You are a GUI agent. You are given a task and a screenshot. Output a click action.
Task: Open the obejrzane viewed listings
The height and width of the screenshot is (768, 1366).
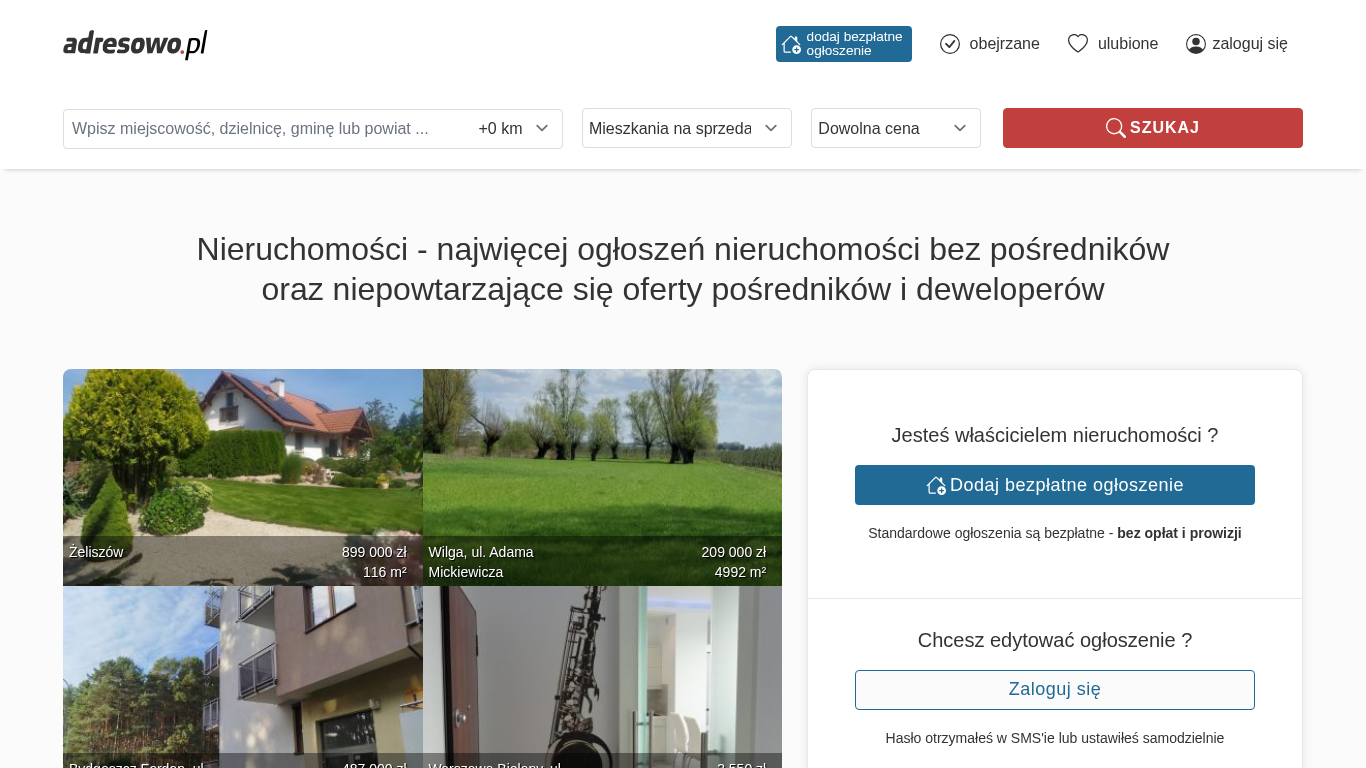click(1003, 44)
